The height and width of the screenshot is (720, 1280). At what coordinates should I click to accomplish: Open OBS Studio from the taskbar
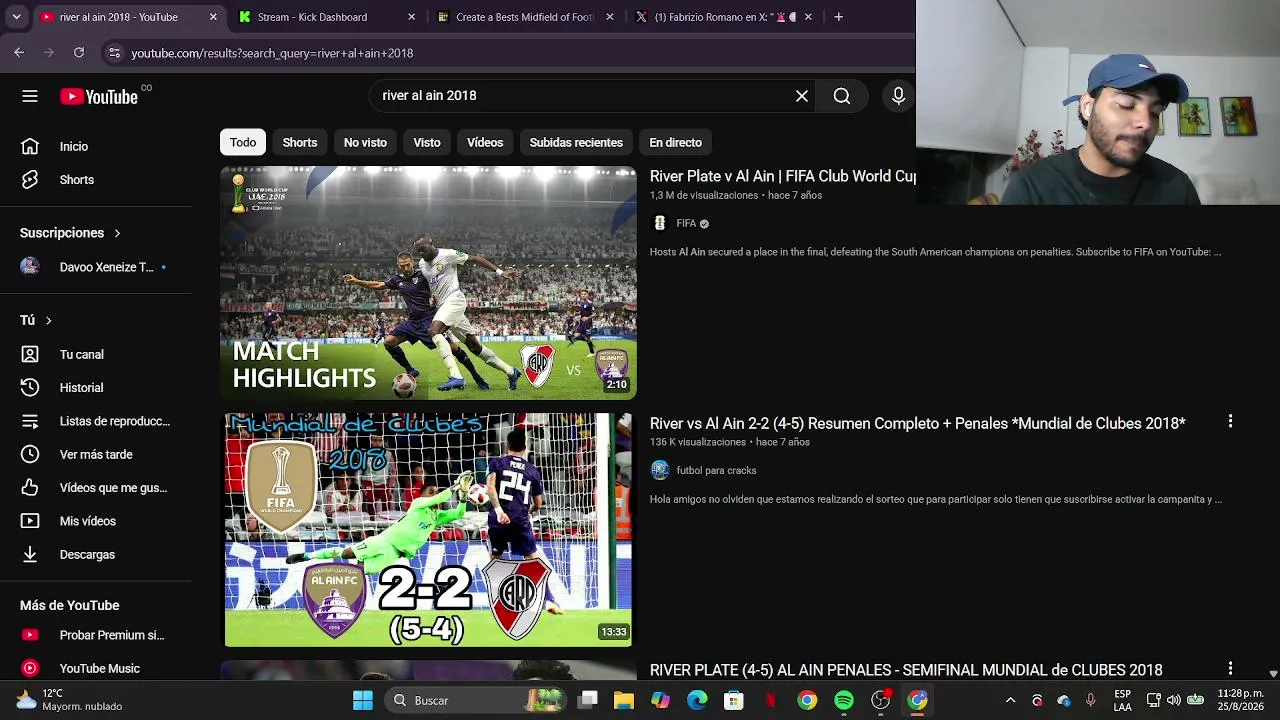881,700
